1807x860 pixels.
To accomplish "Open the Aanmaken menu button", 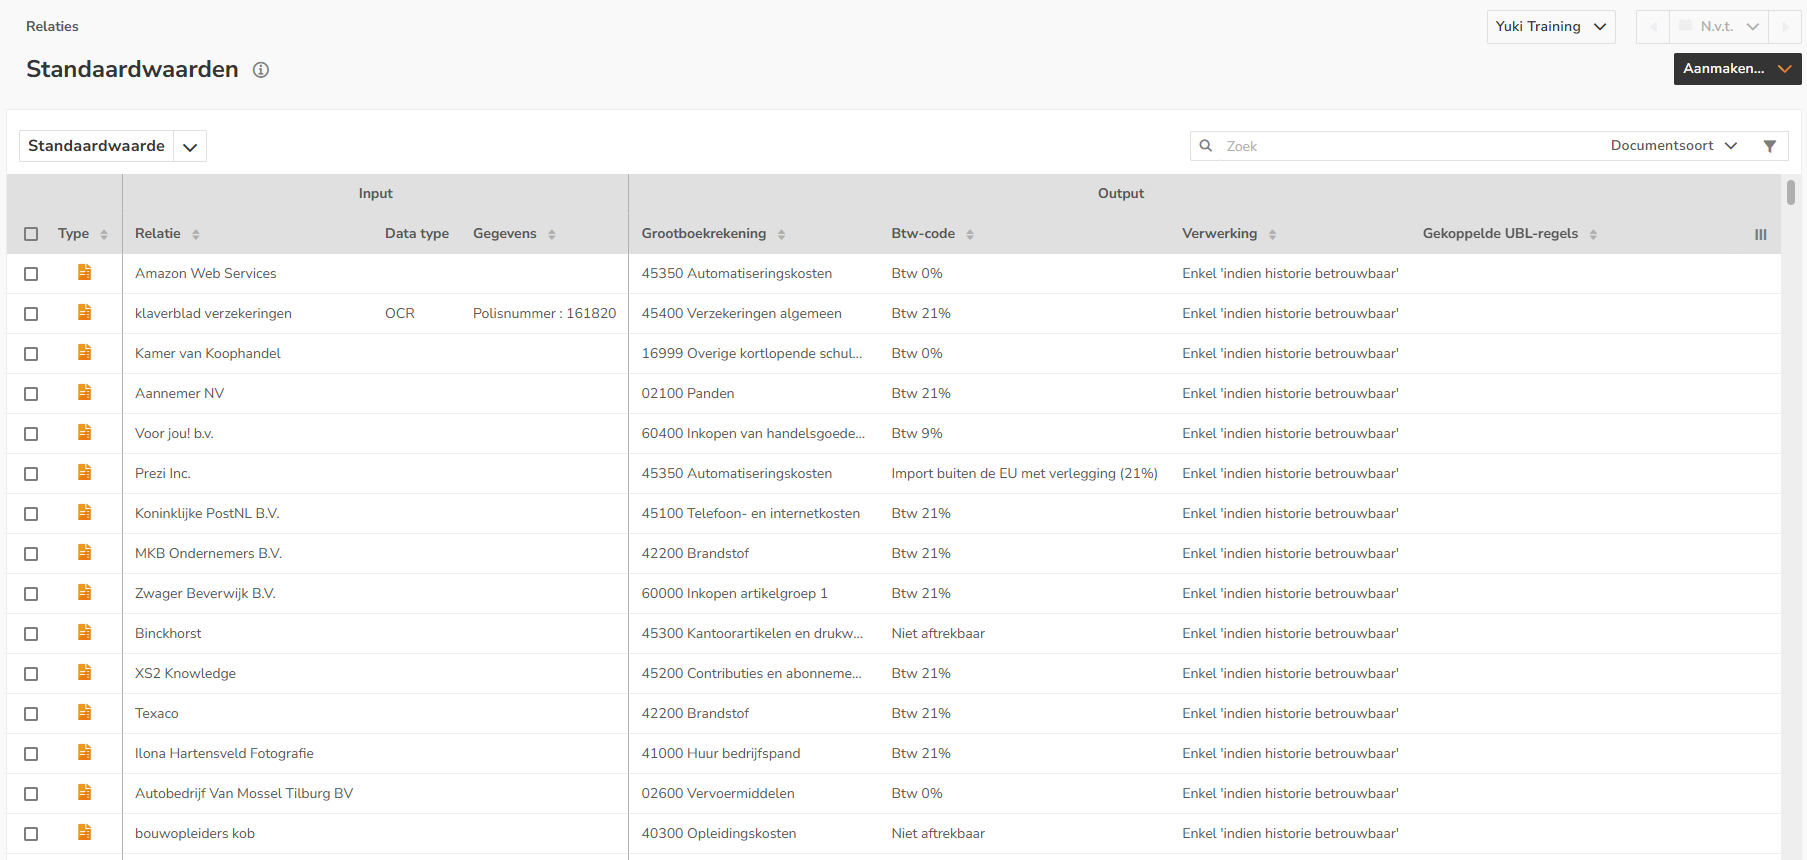I will [1736, 69].
